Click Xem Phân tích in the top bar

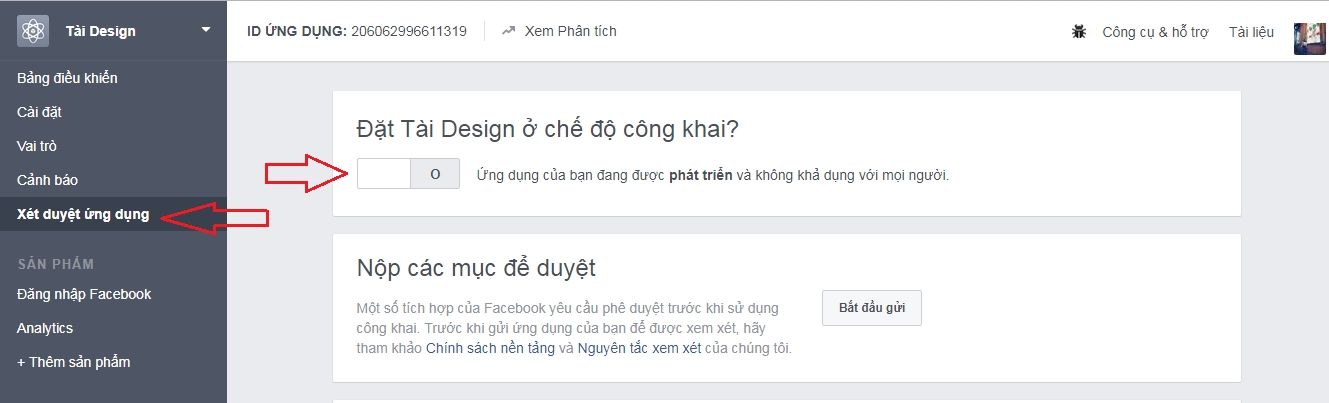(570, 31)
